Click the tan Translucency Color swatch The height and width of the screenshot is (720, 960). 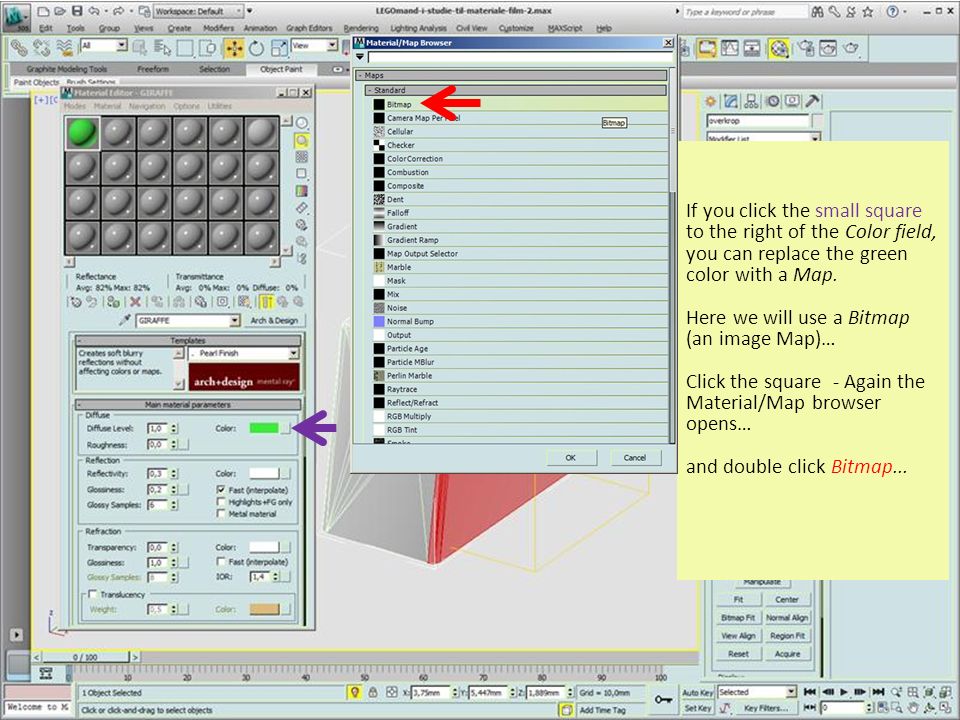point(264,609)
